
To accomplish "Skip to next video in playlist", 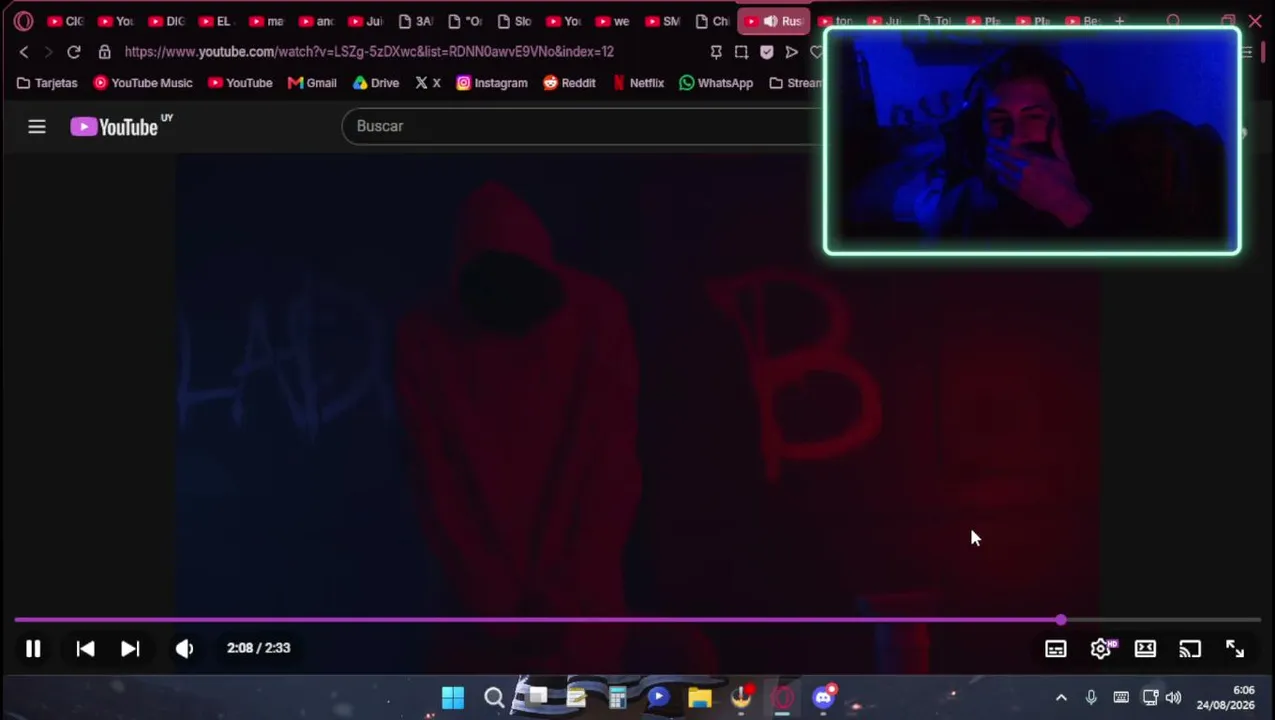I will coord(130,649).
